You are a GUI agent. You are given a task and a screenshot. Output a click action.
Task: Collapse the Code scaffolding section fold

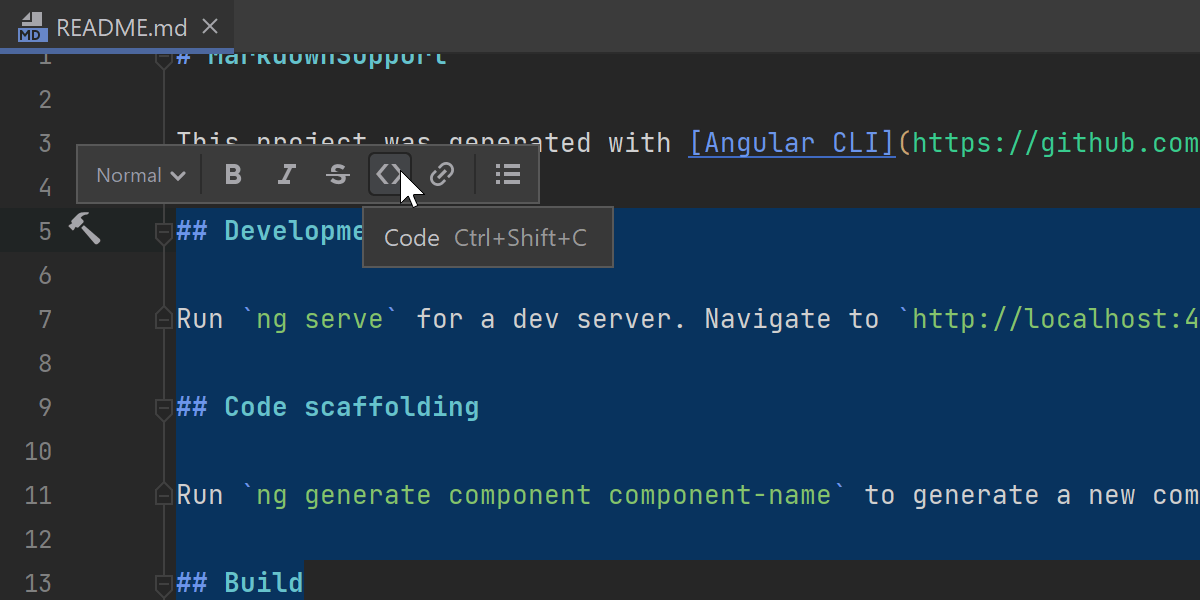(163, 408)
